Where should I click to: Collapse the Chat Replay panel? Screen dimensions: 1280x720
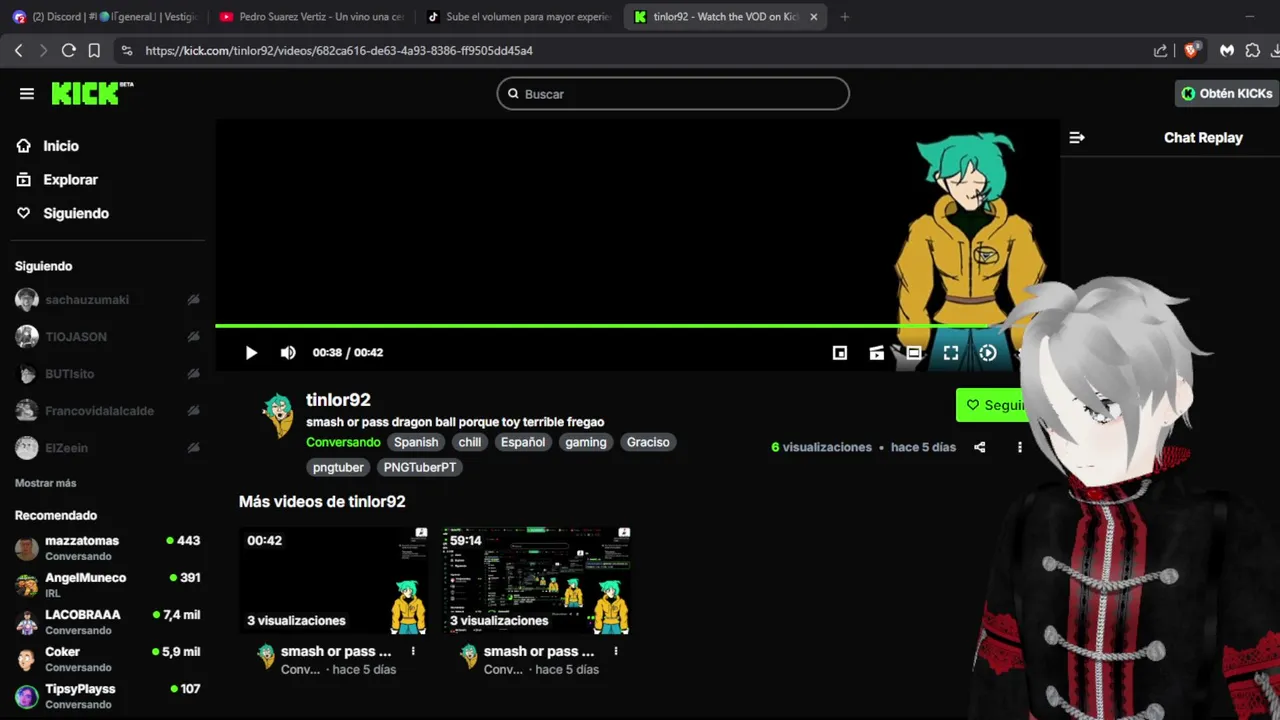coord(1077,138)
